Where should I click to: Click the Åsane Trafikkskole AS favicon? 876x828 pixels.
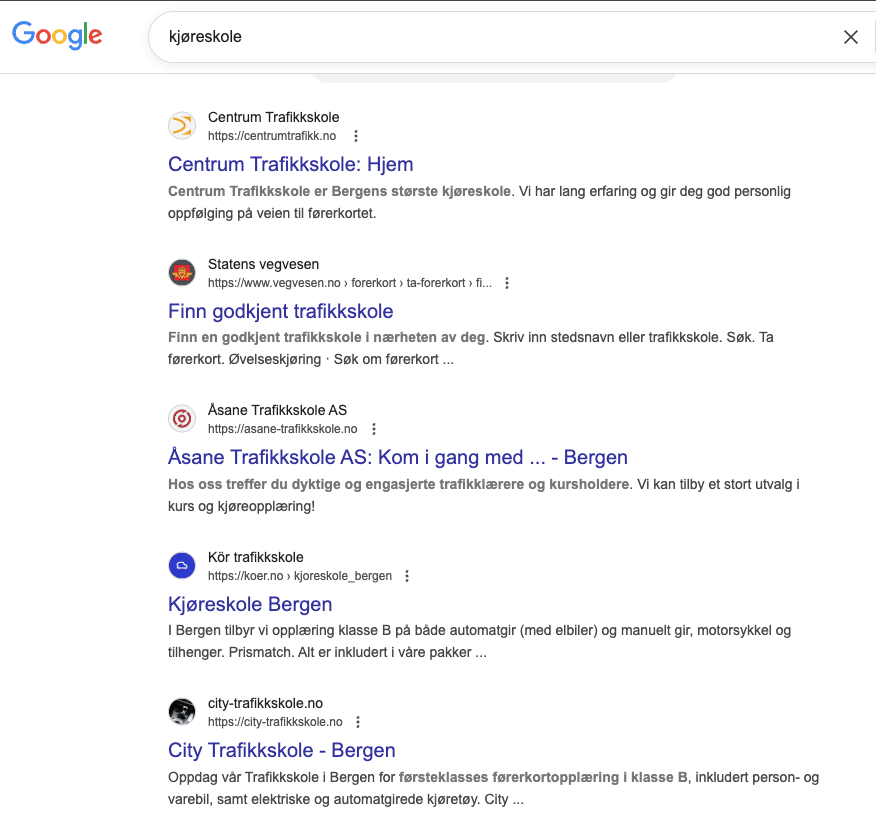(x=182, y=419)
